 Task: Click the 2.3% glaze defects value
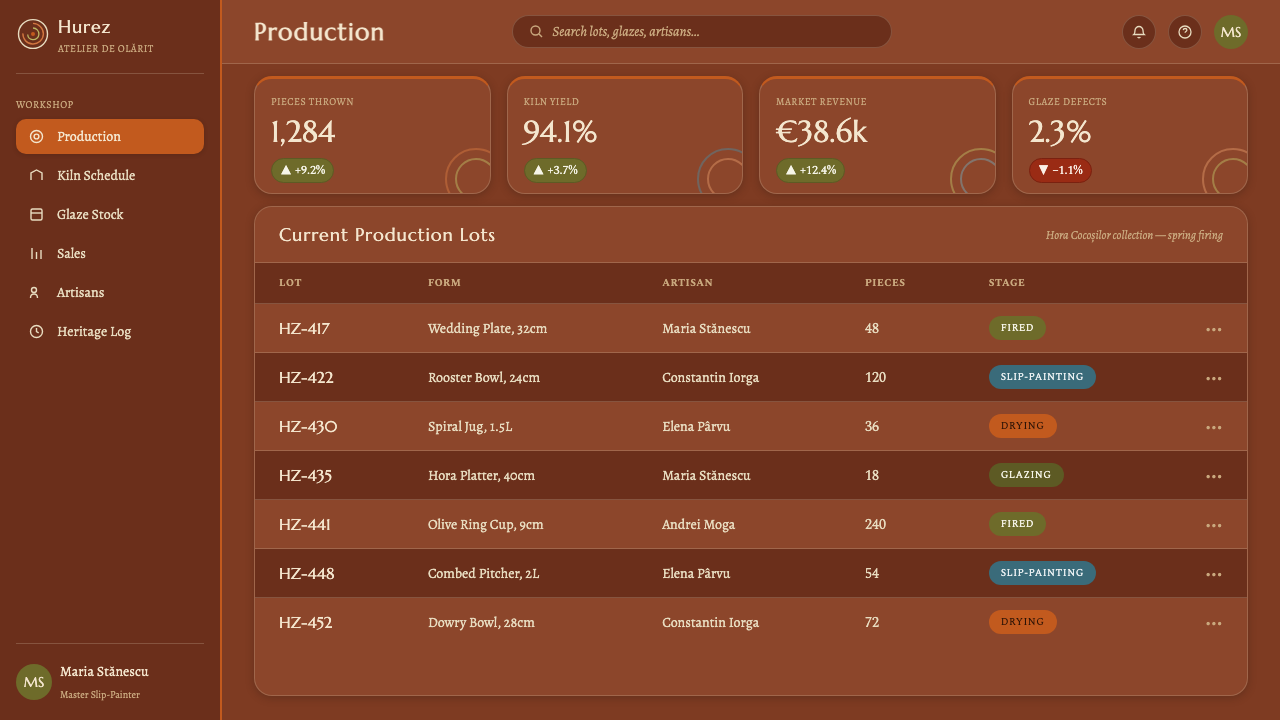1059,132
